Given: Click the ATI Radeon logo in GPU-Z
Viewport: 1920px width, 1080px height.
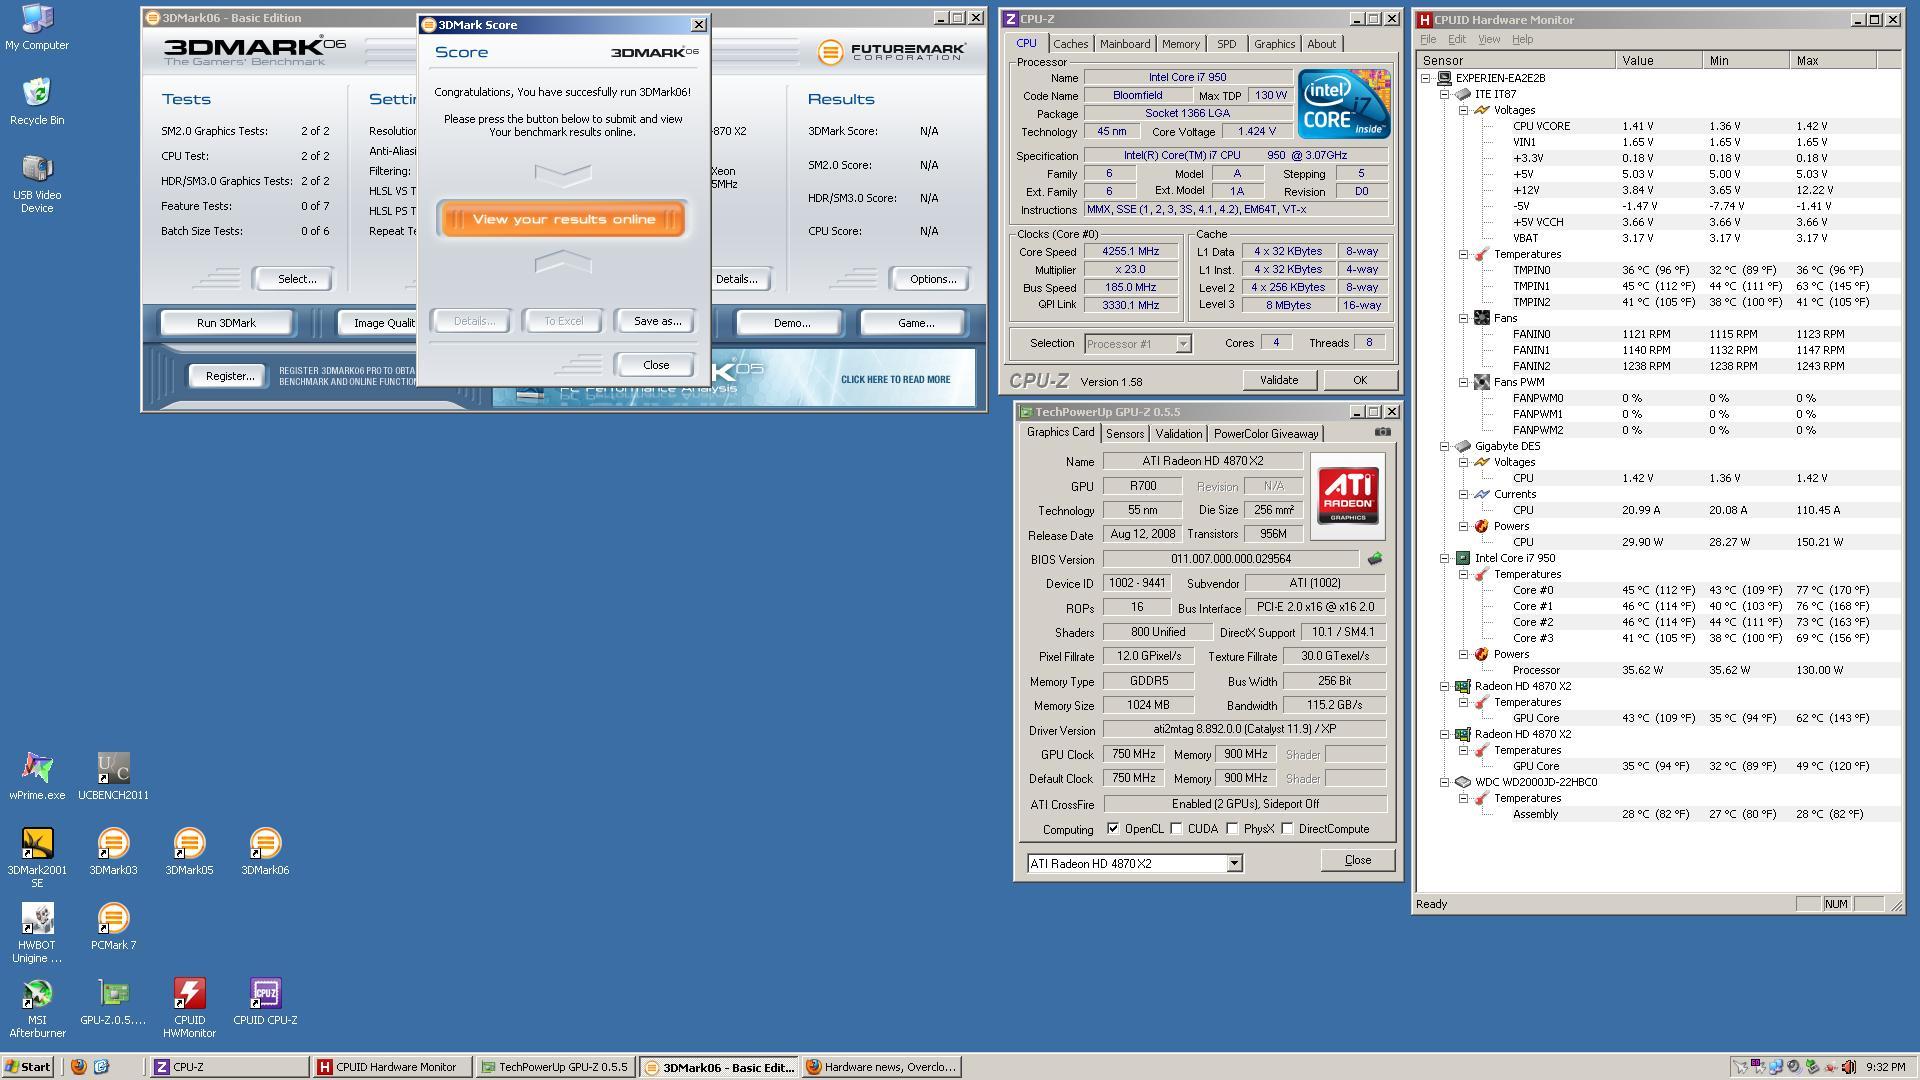Looking at the screenshot, I should 1347,496.
